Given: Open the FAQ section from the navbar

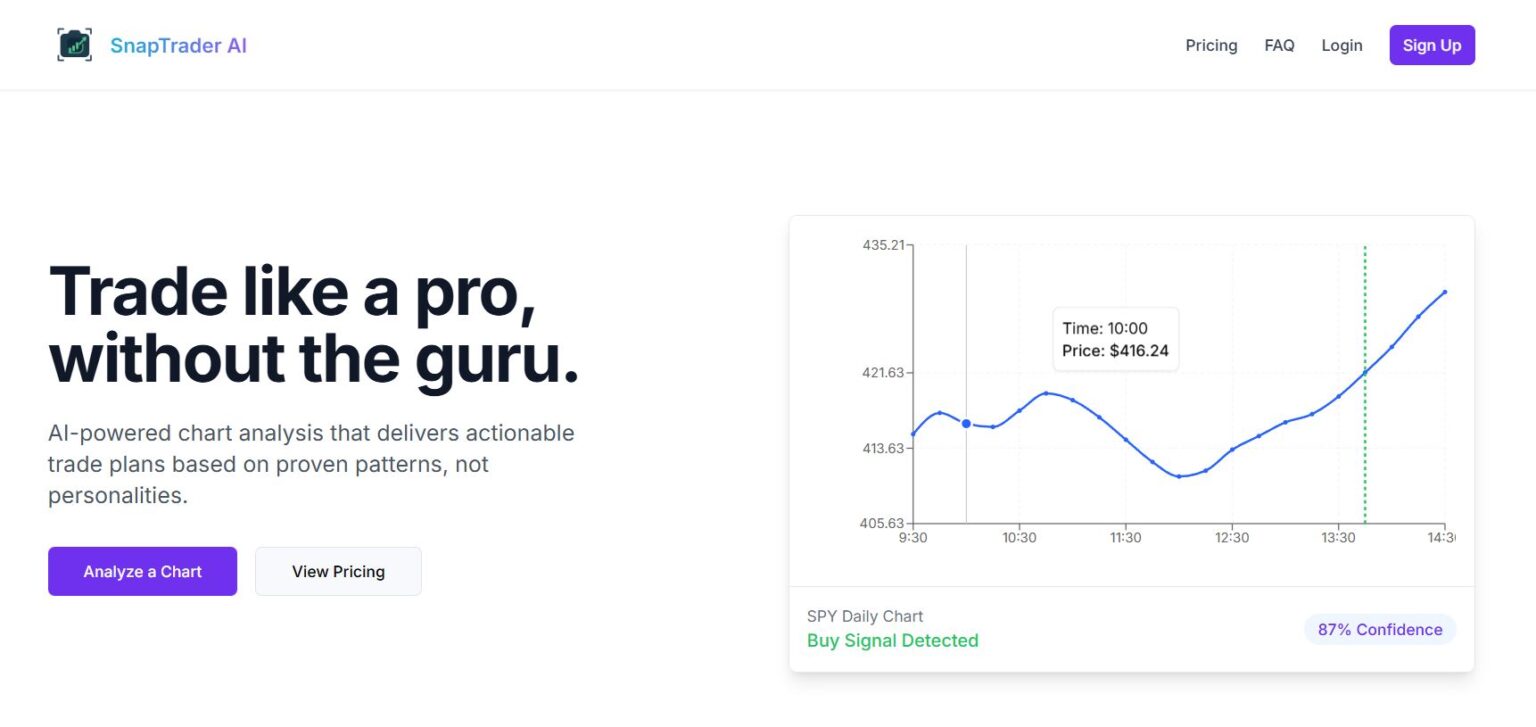Looking at the screenshot, I should (x=1280, y=45).
